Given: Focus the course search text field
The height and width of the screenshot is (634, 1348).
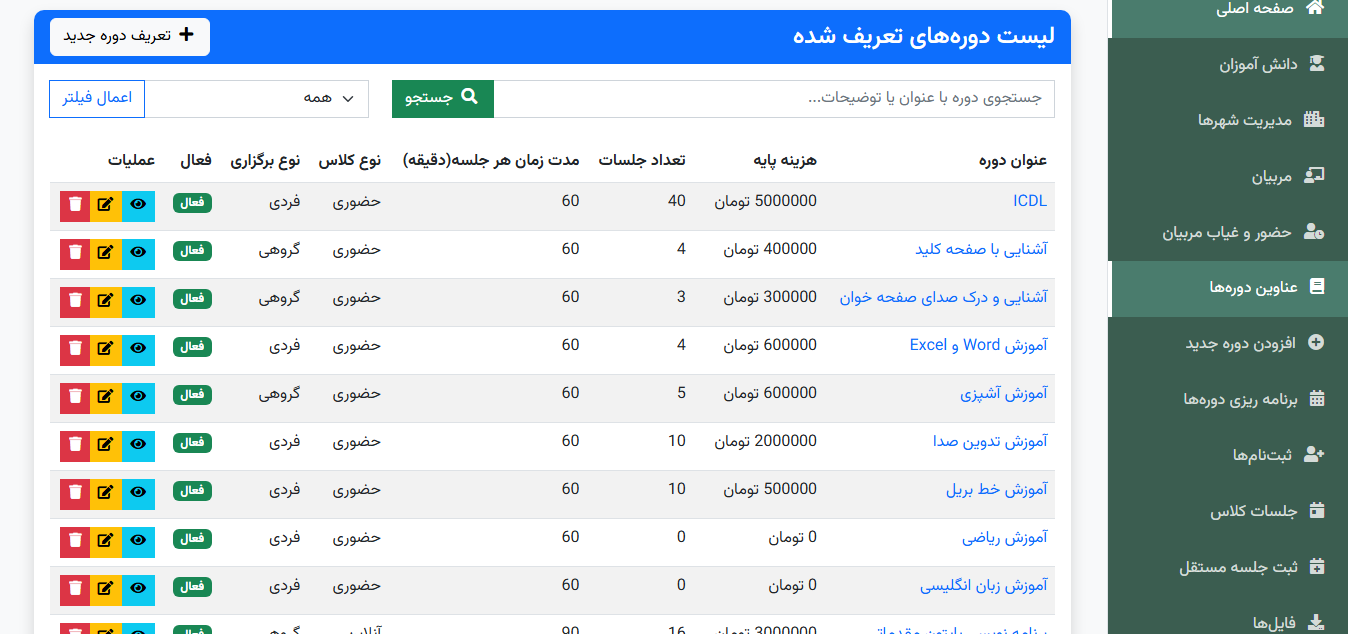Looking at the screenshot, I should [774, 98].
